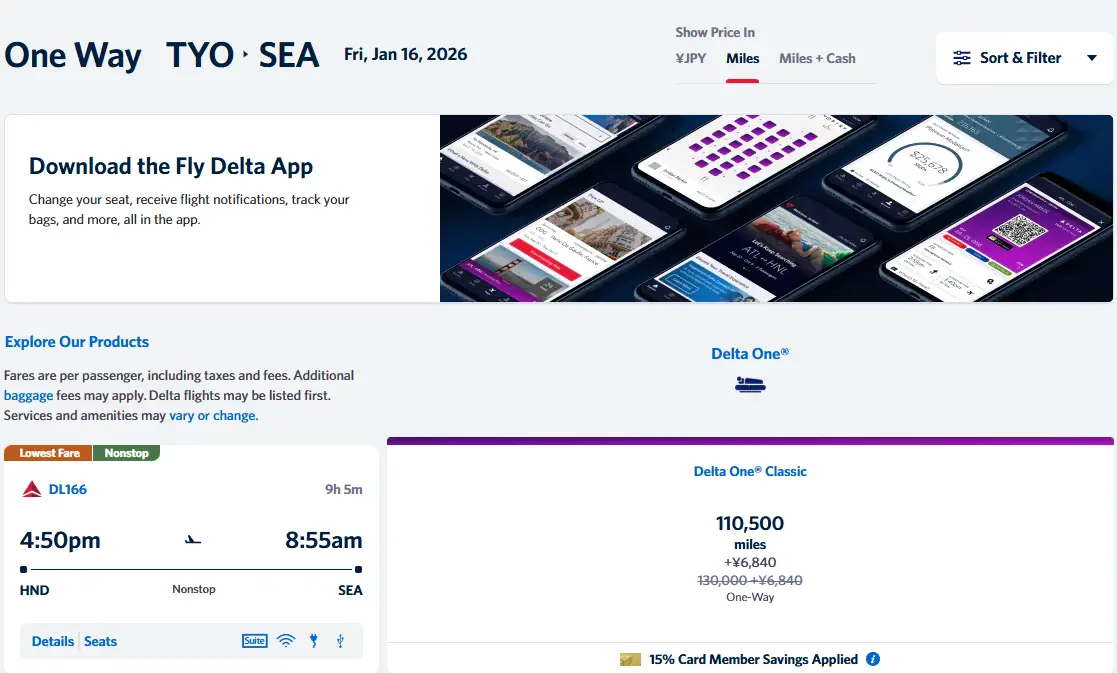Viewport: 1117px width, 673px height.
Task: Open flight DL166 link
Action: (68, 489)
